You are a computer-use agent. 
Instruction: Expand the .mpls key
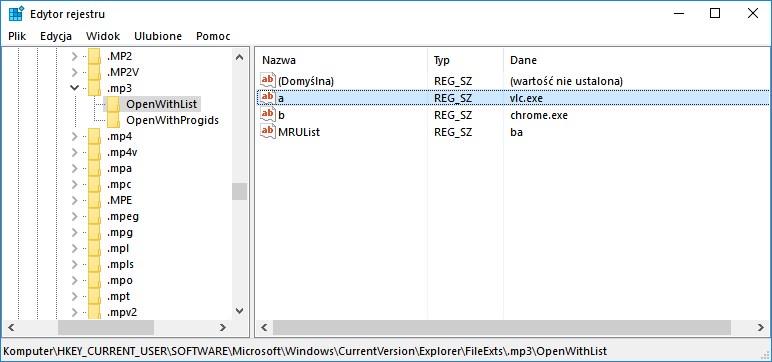click(x=74, y=264)
